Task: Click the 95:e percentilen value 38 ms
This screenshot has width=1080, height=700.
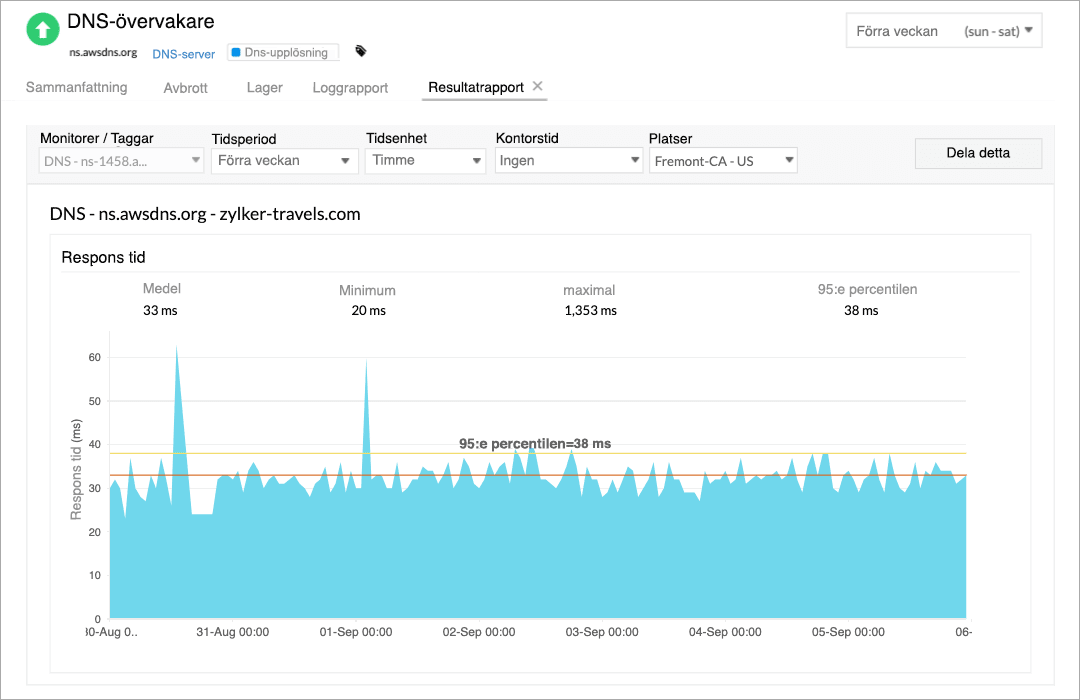Action: (x=861, y=310)
